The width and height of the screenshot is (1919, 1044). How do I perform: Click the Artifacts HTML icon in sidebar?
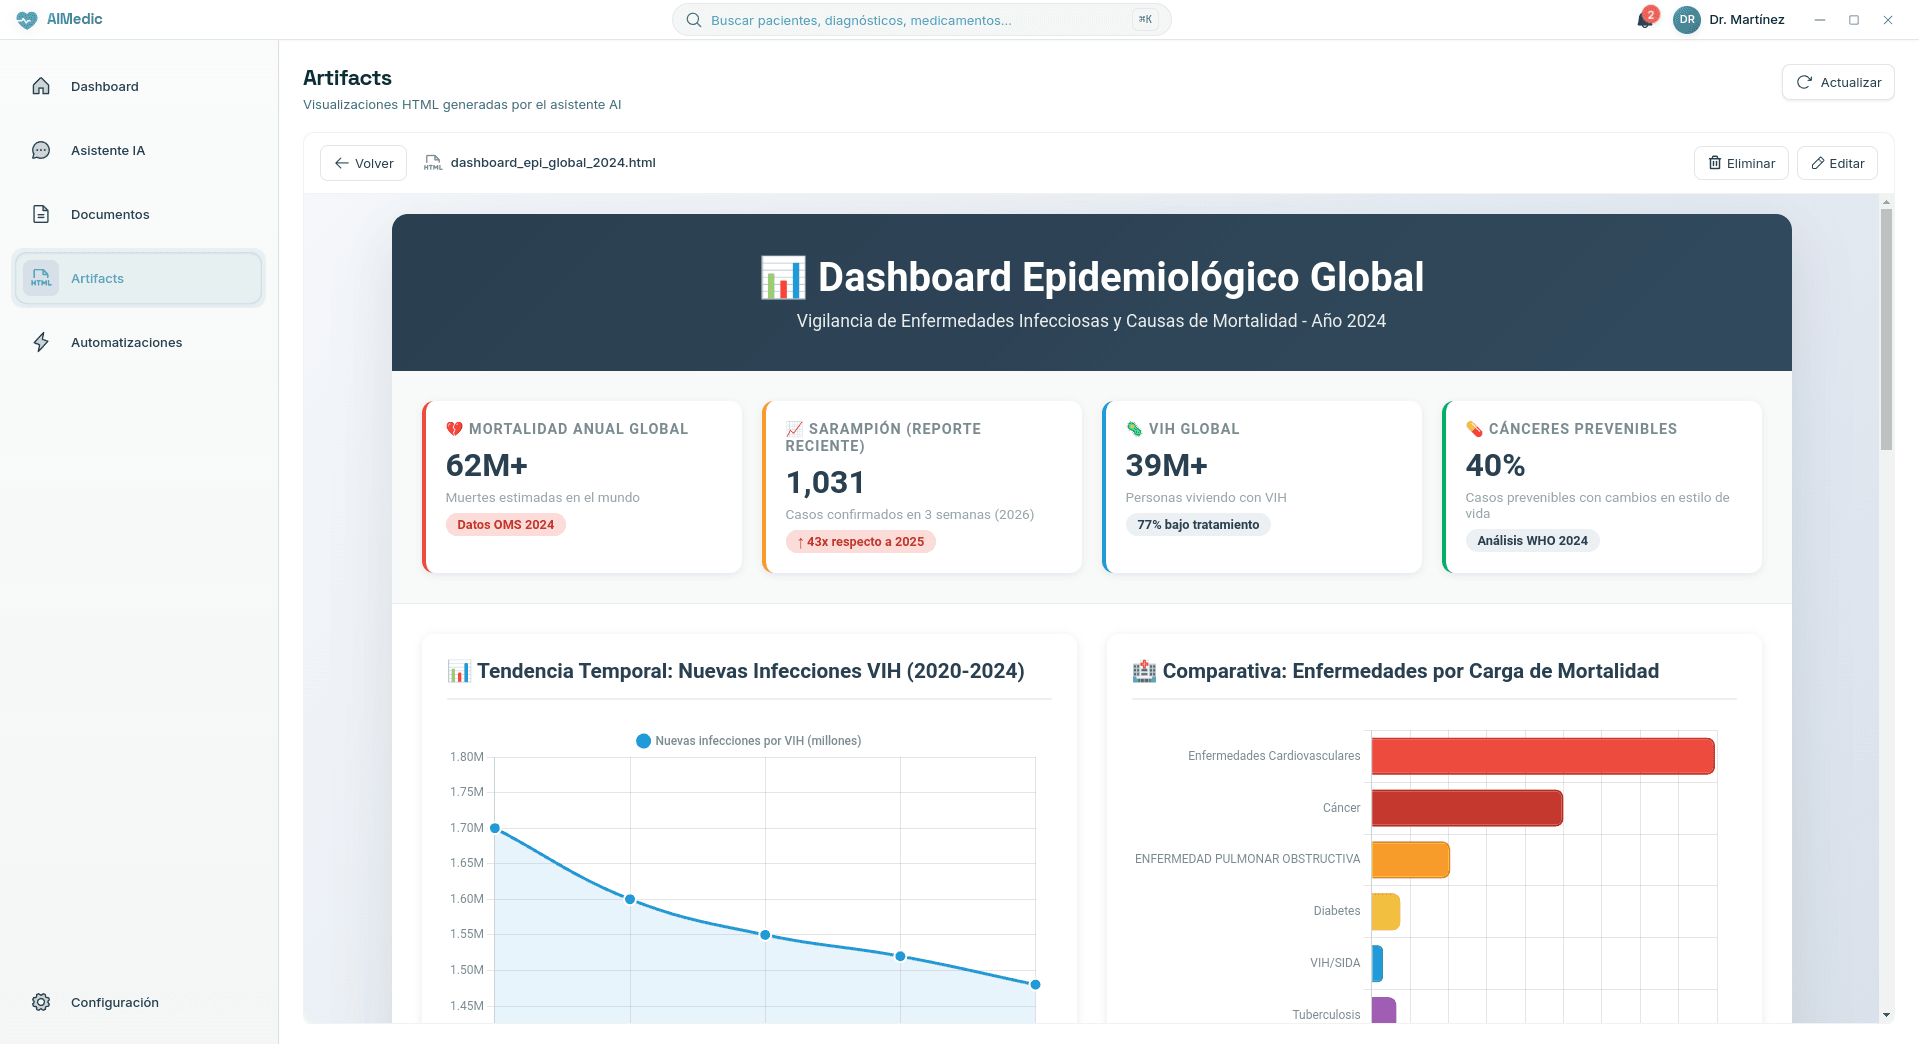pyautogui.click(x=40, y=278)
